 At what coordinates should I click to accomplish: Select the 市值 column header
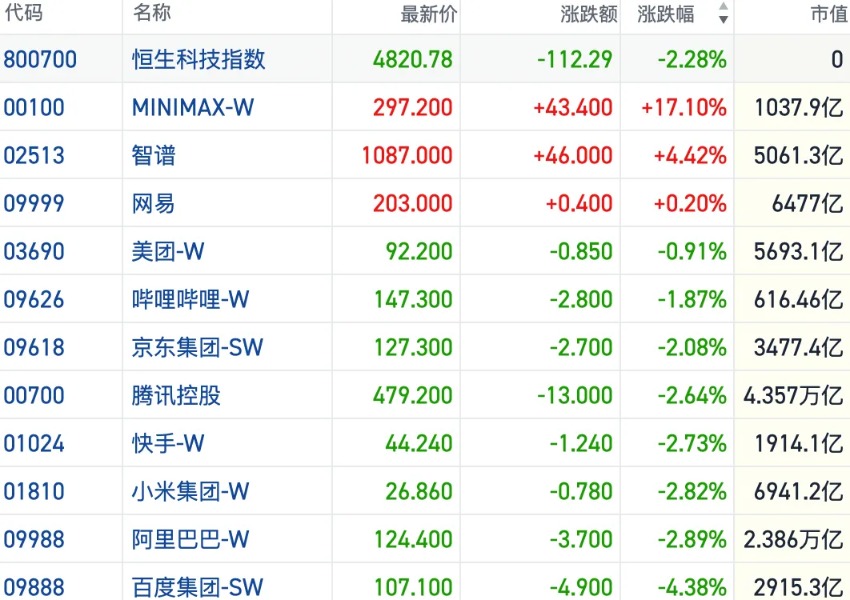click(829, 14)
